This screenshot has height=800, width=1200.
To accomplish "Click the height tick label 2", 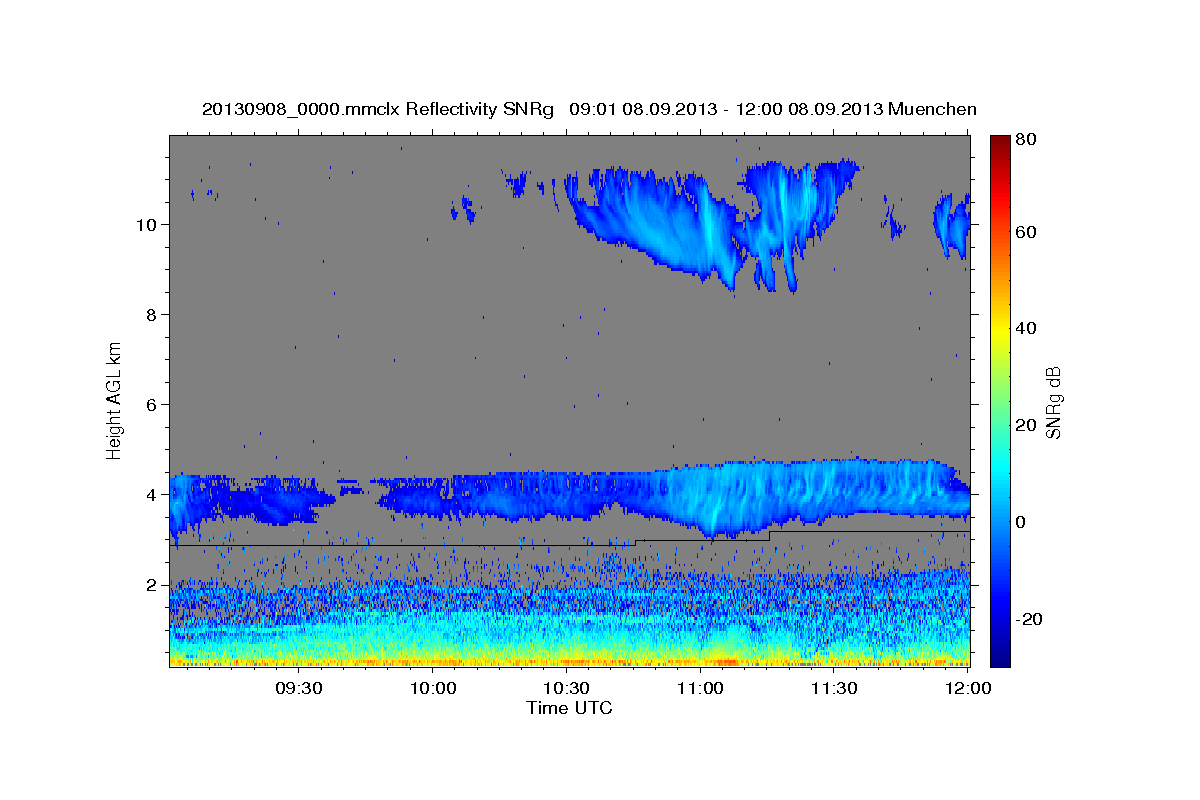I will pos(152,584).
